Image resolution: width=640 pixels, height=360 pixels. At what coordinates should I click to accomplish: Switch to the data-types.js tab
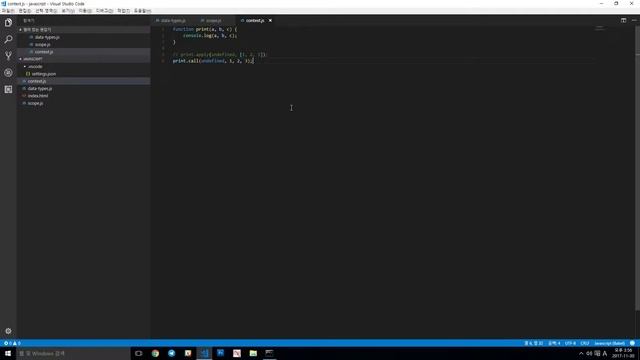point(173,20)
